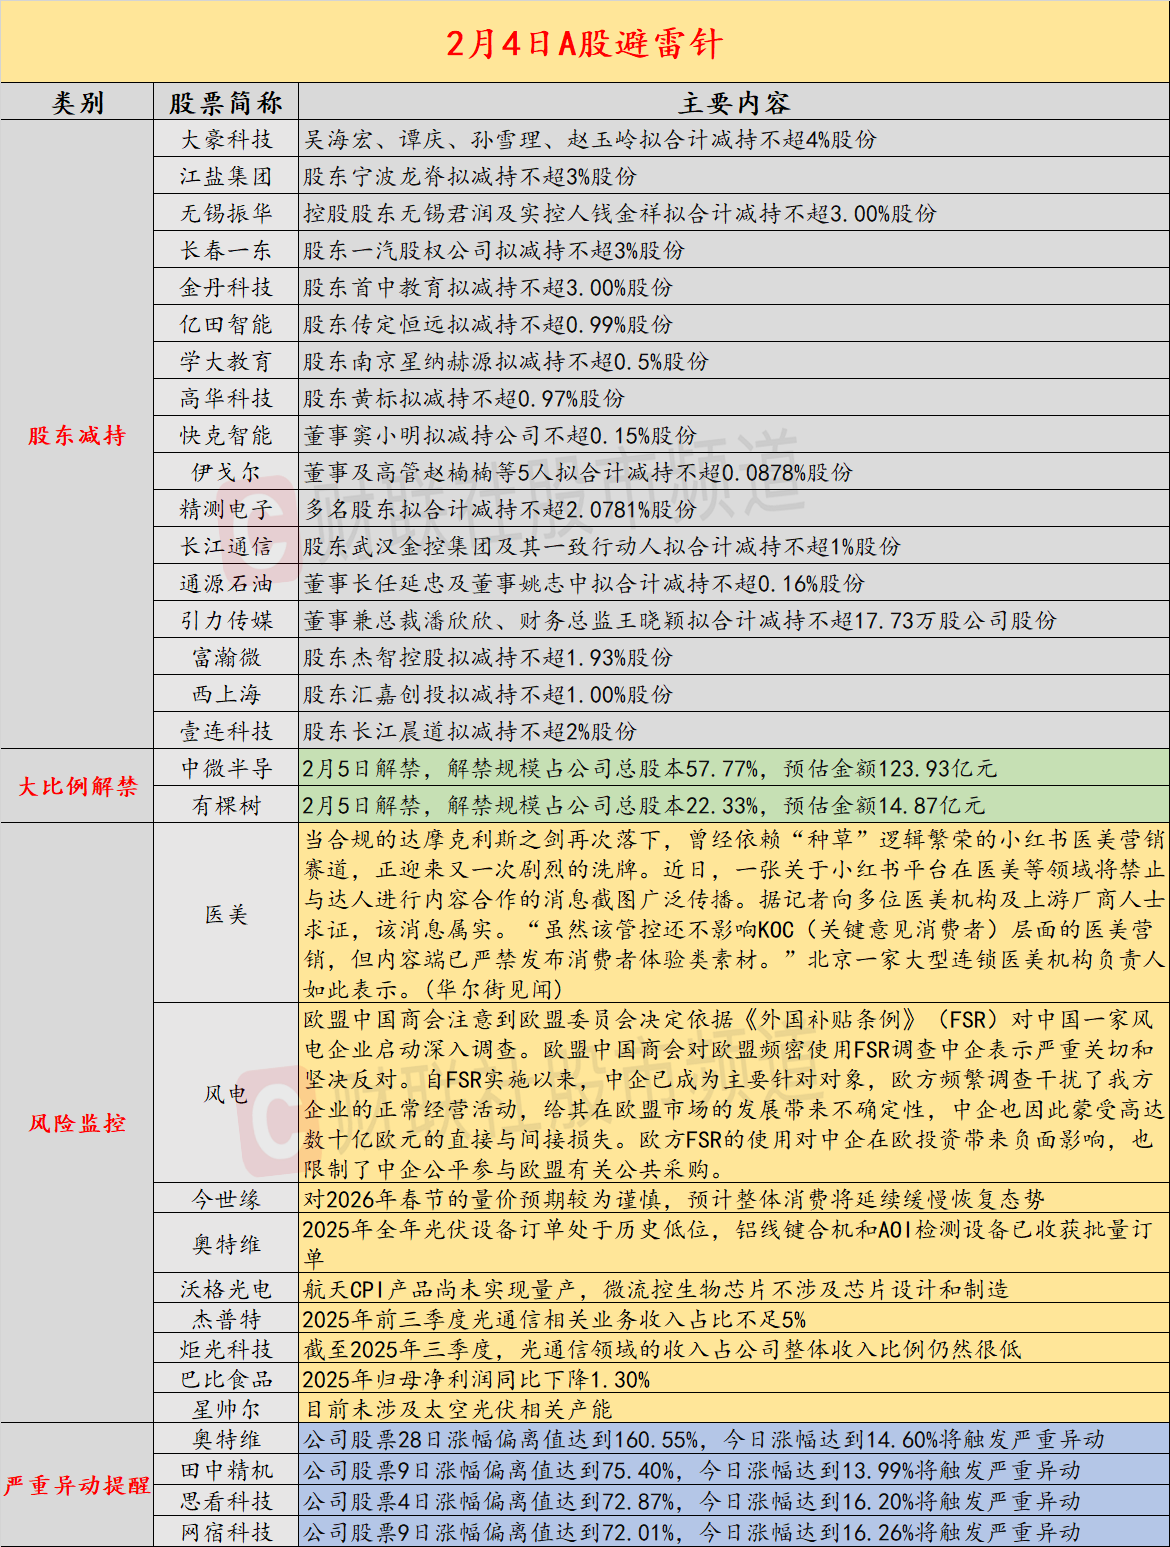This screenshot has height=1547, width=1170.
Task: Click the 主要内容 column header
Action: coord(733,103)
